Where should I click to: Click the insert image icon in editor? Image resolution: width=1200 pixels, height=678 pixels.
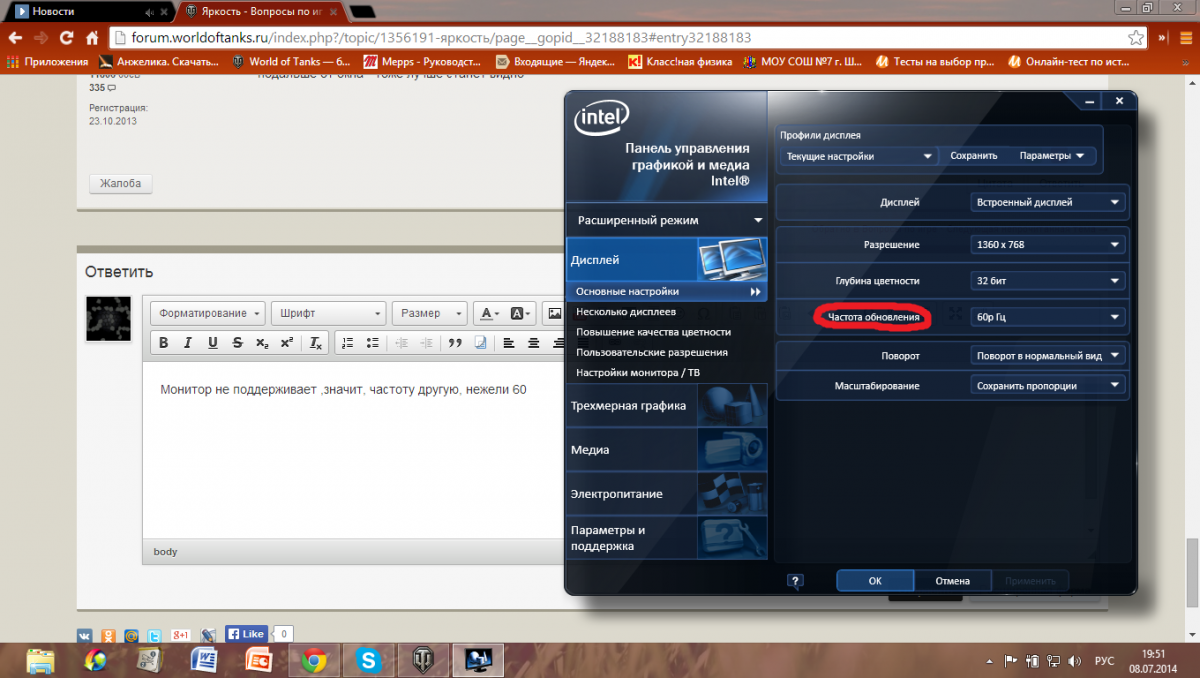[x=554, y=313]
